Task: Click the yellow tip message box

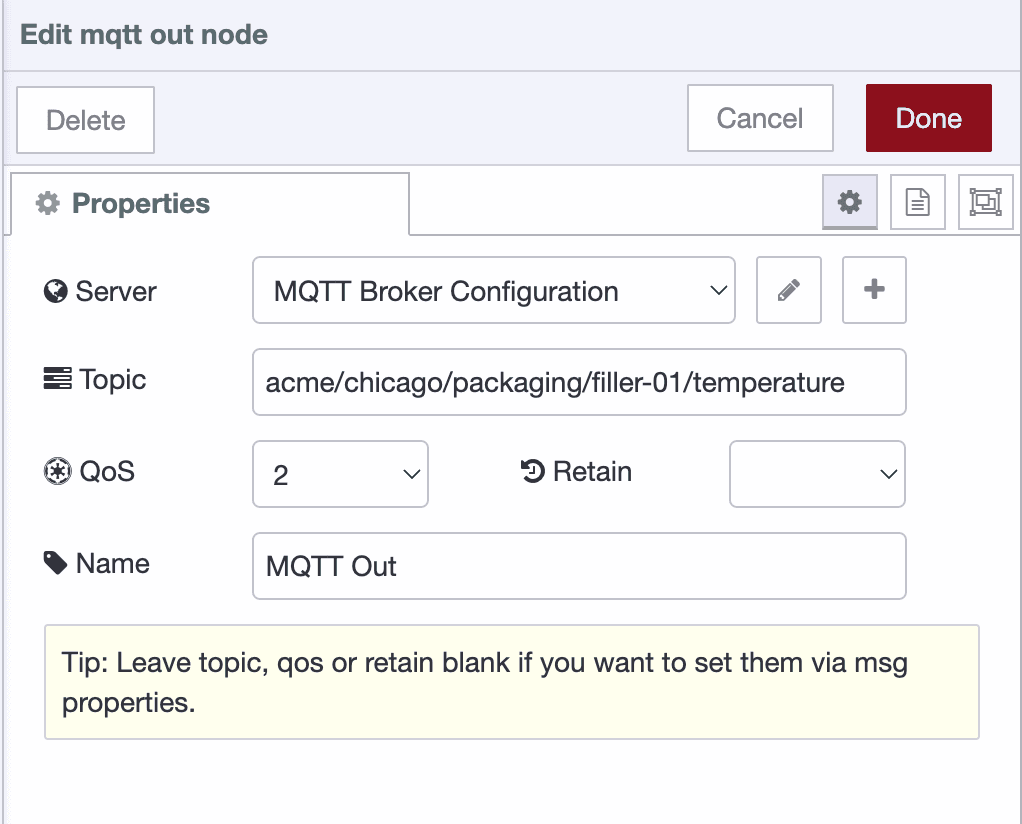Action: pos(511,681)
